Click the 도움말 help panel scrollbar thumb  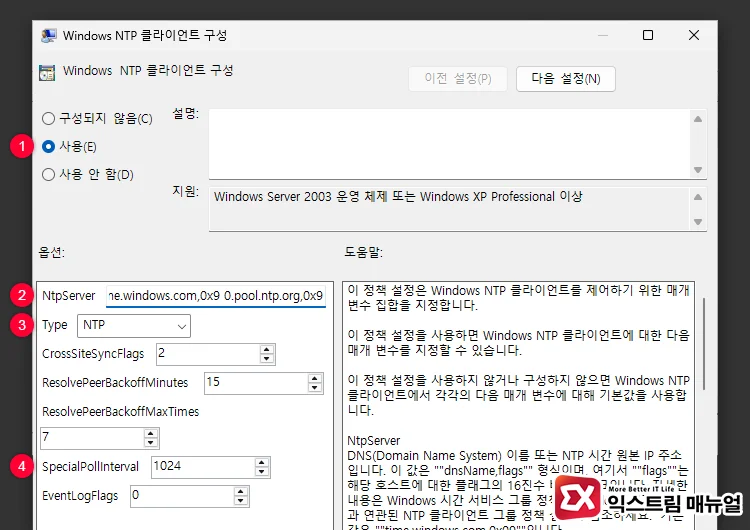pyautogui.click(x=704, y=343)
